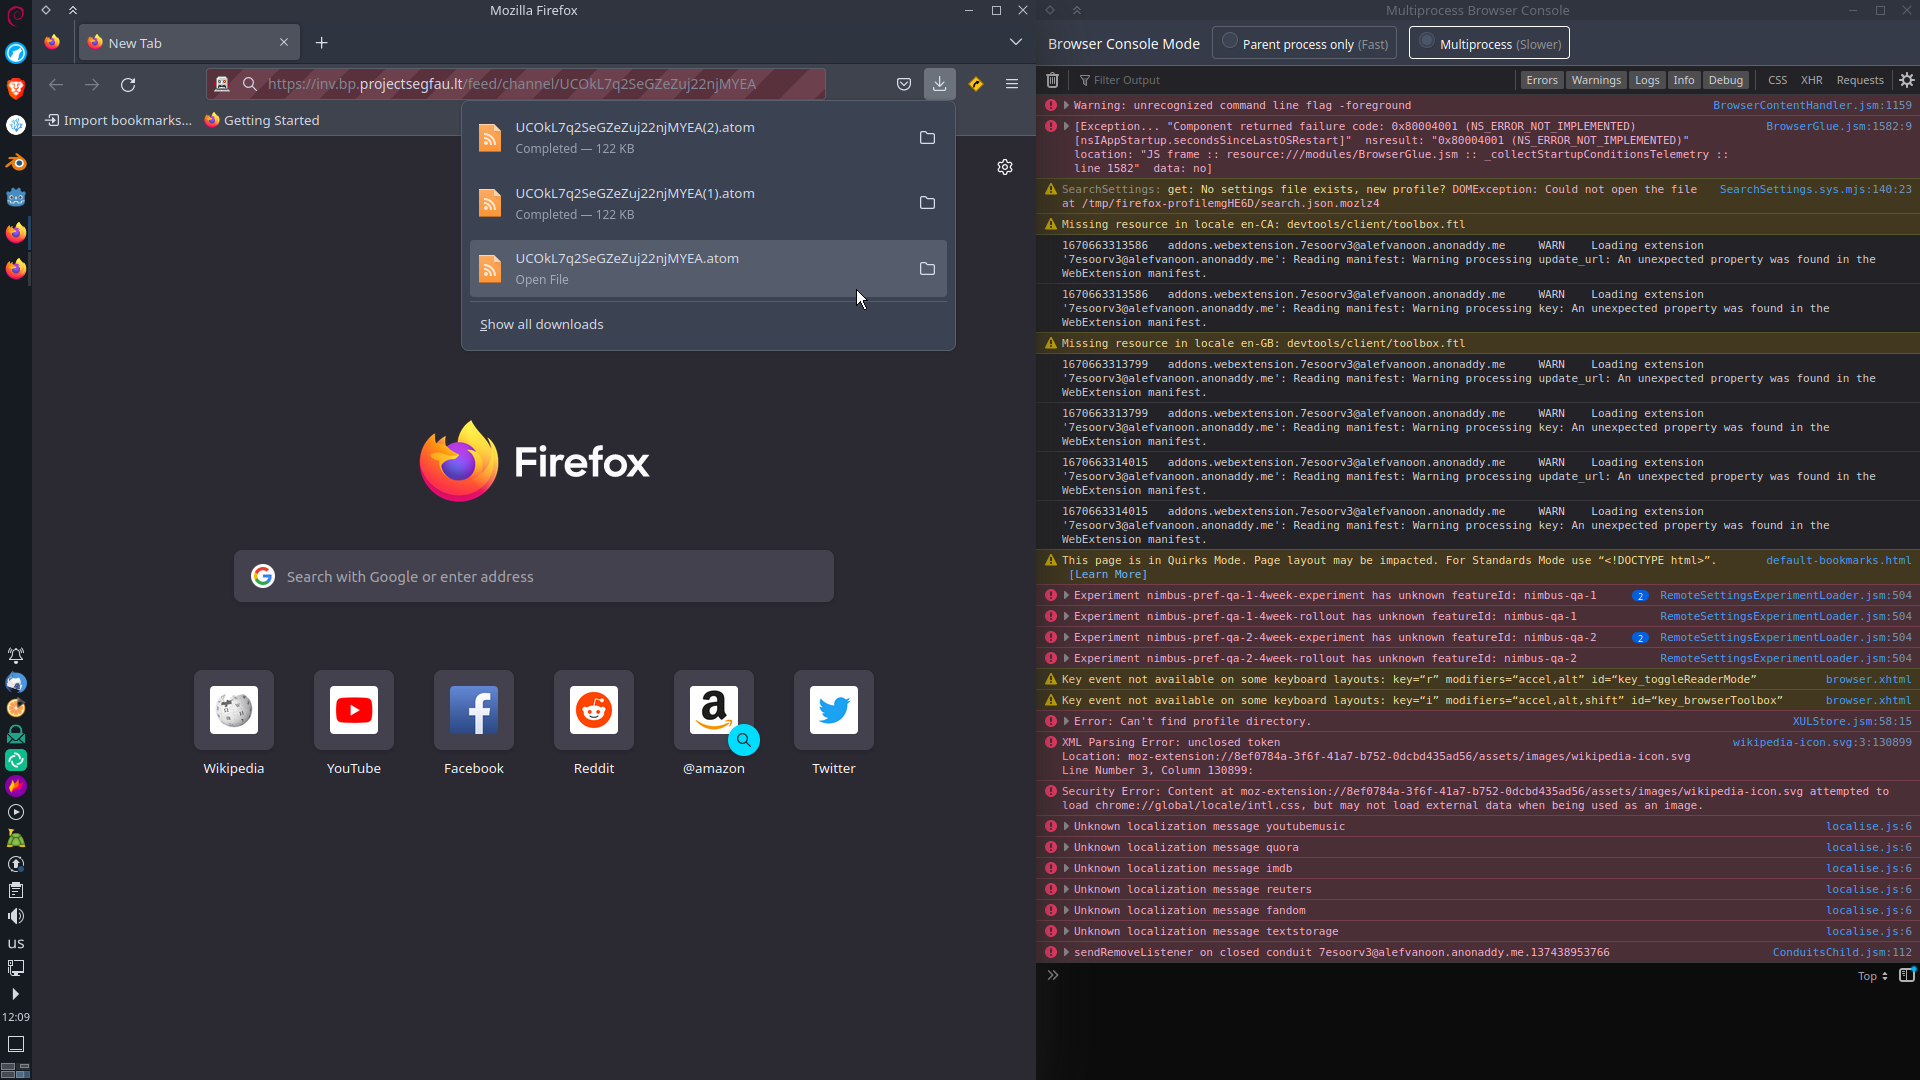Viewport: 1920px width, 1080px height.
Task: Open the Firefox hamburger application menu
Action: coord(1012,84)
